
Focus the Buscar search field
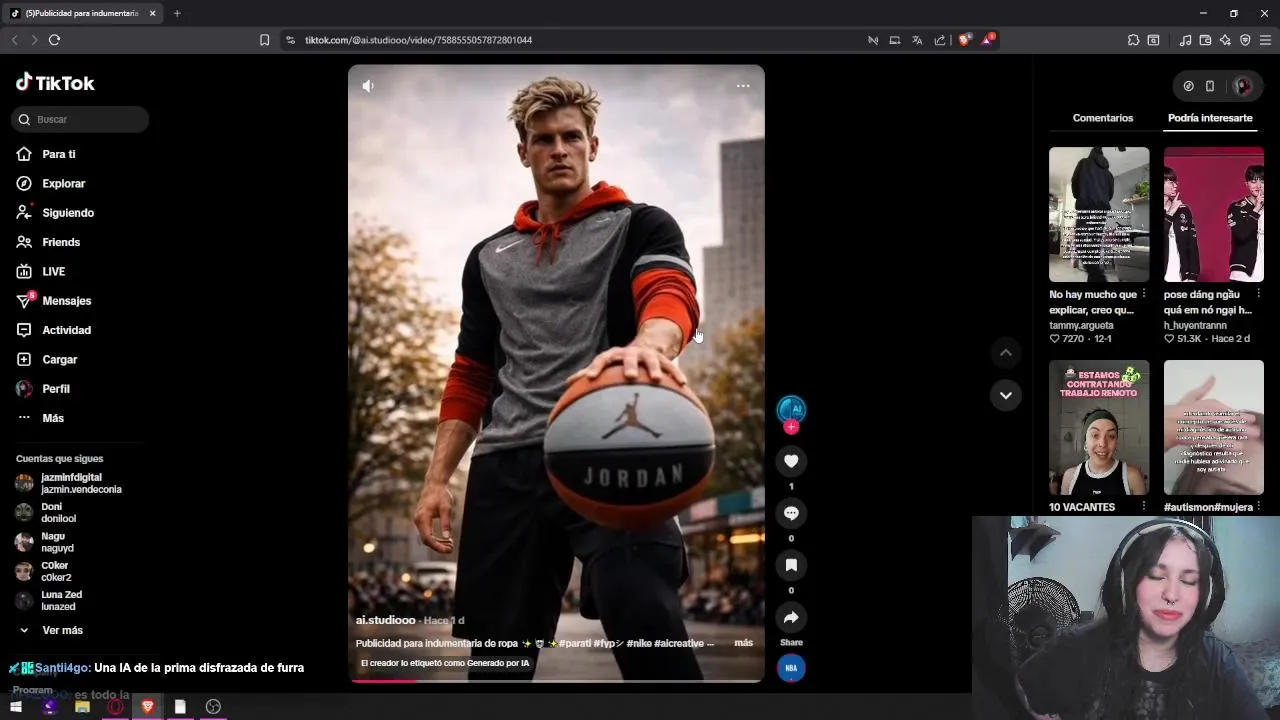(80, 119)
